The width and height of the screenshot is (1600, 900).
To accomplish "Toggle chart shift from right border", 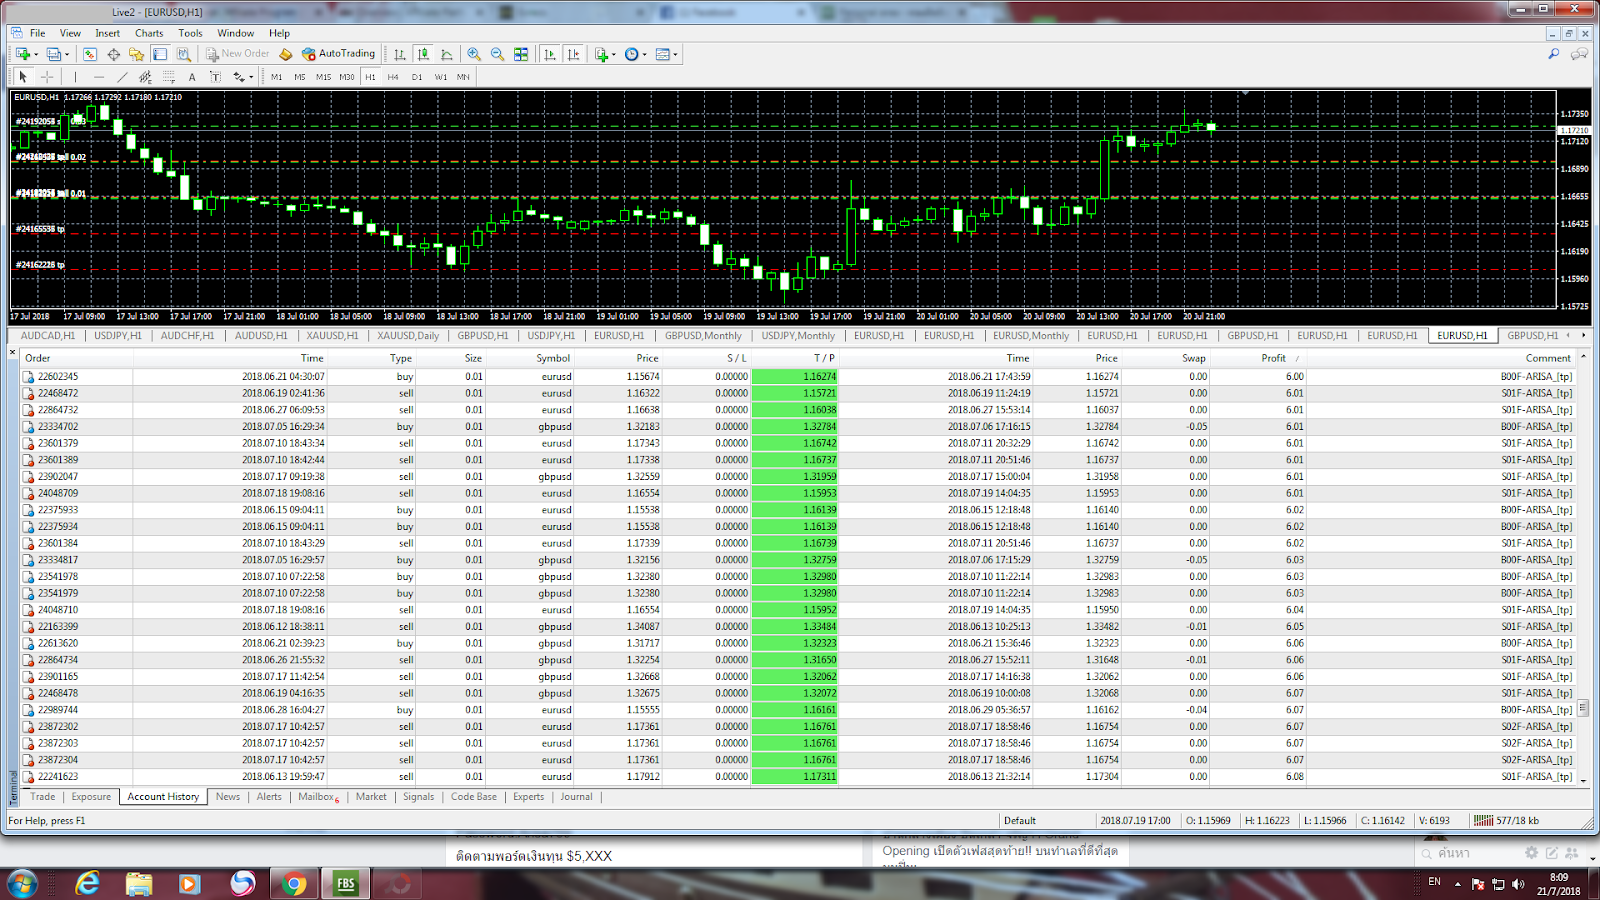I will [x=573, y=54].
